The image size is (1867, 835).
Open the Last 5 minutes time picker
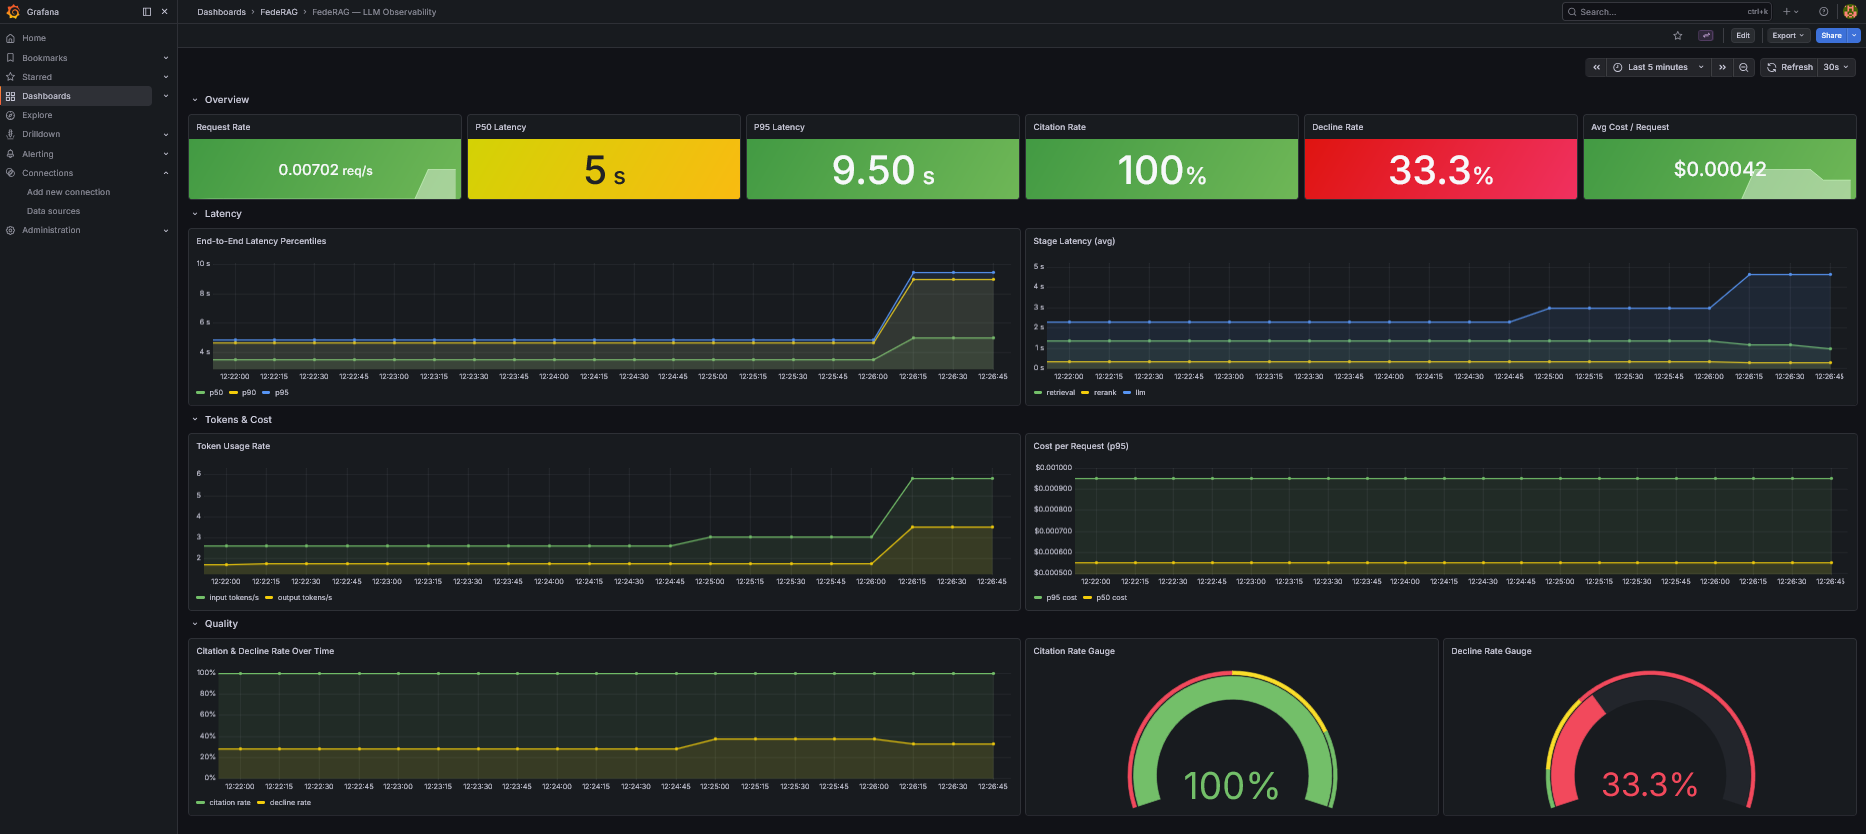point(1658,67)
